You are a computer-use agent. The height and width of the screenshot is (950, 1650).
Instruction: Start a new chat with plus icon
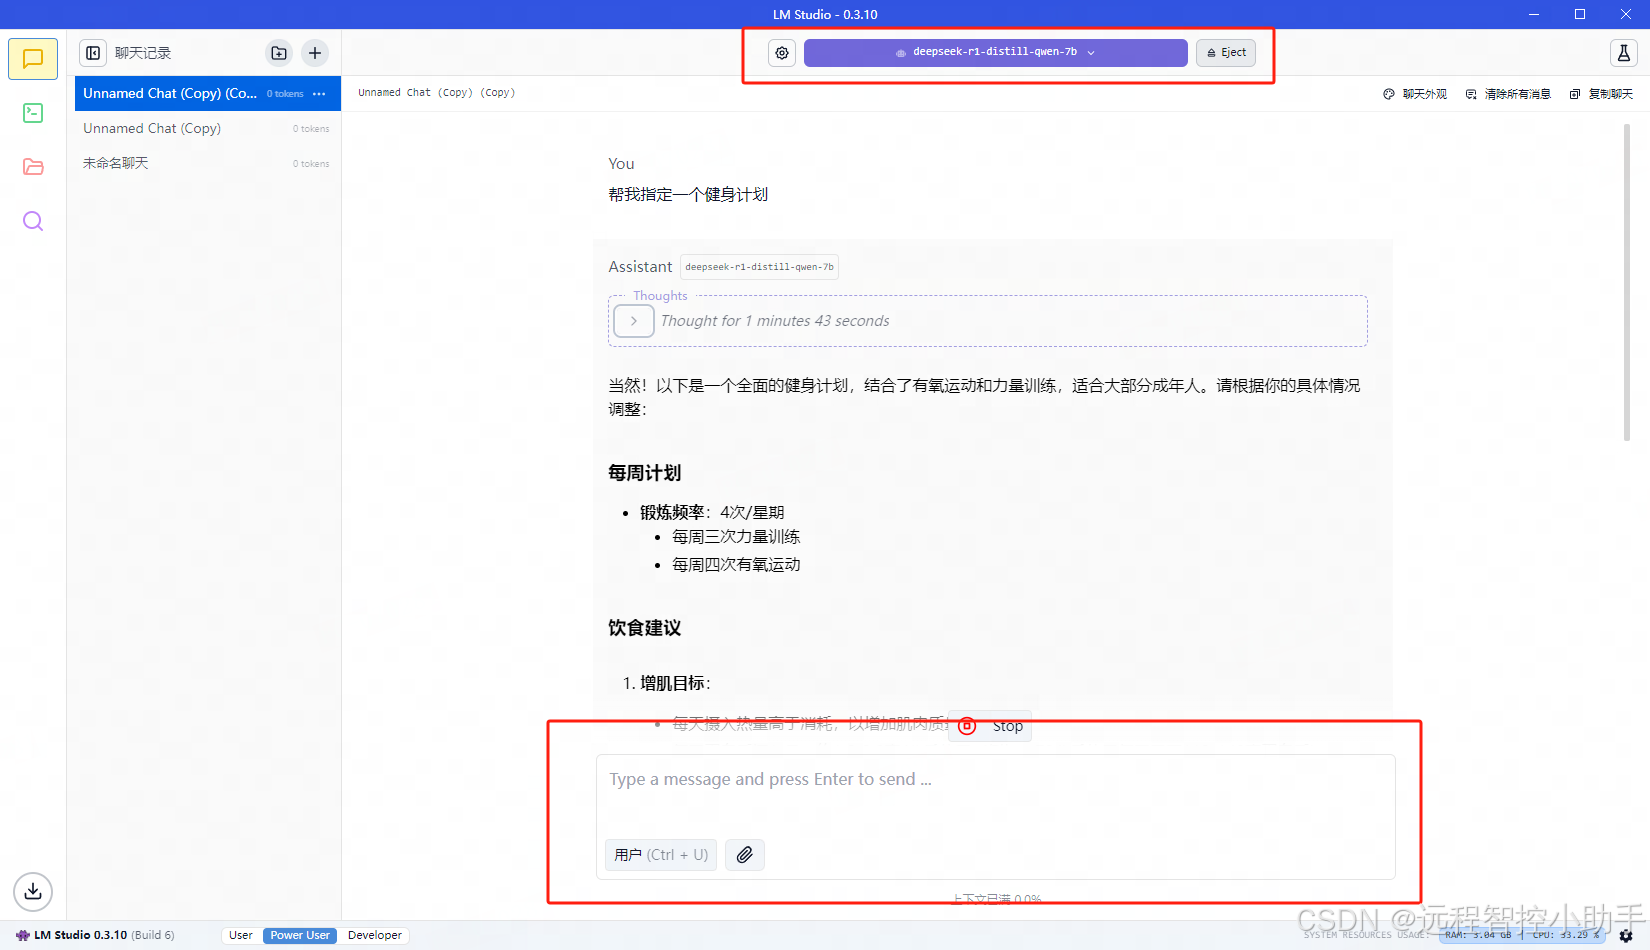tap(315, 53)
